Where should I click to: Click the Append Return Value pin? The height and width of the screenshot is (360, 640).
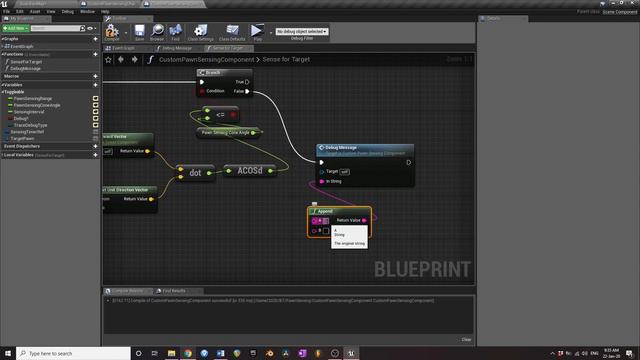click(x=364, y=220)
